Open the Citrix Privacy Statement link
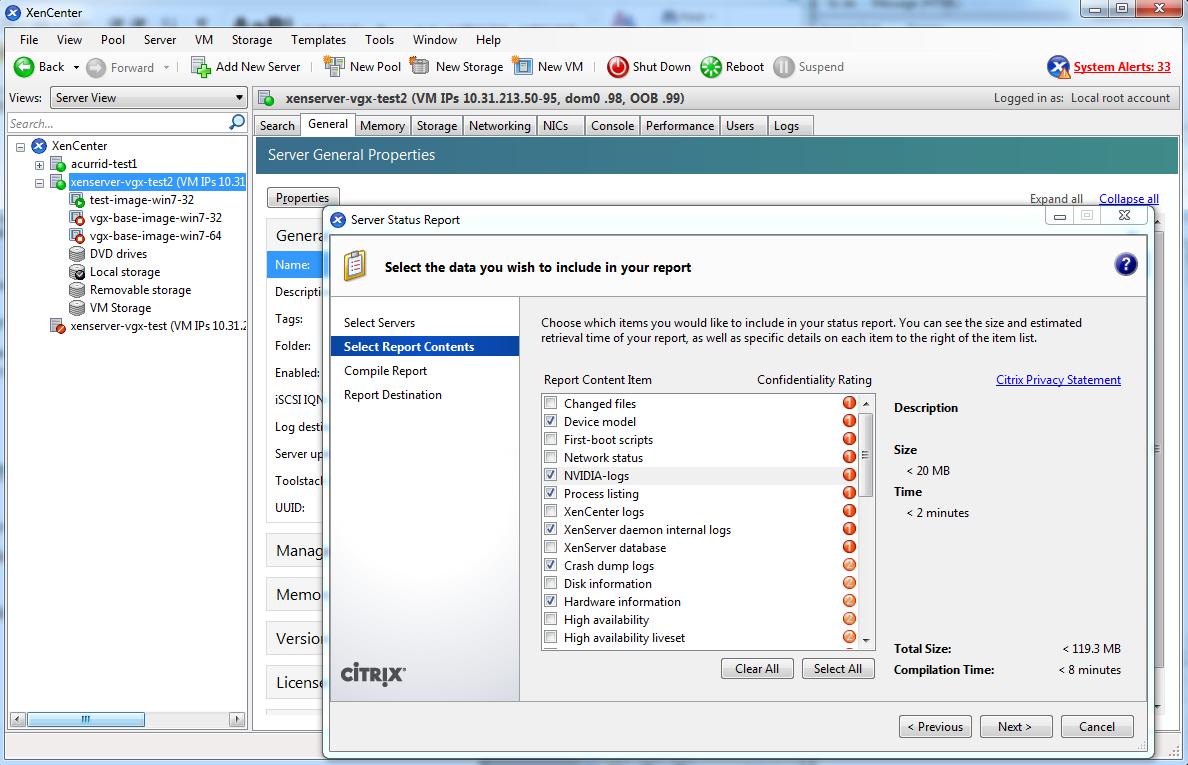 (x=1058, y=379)
